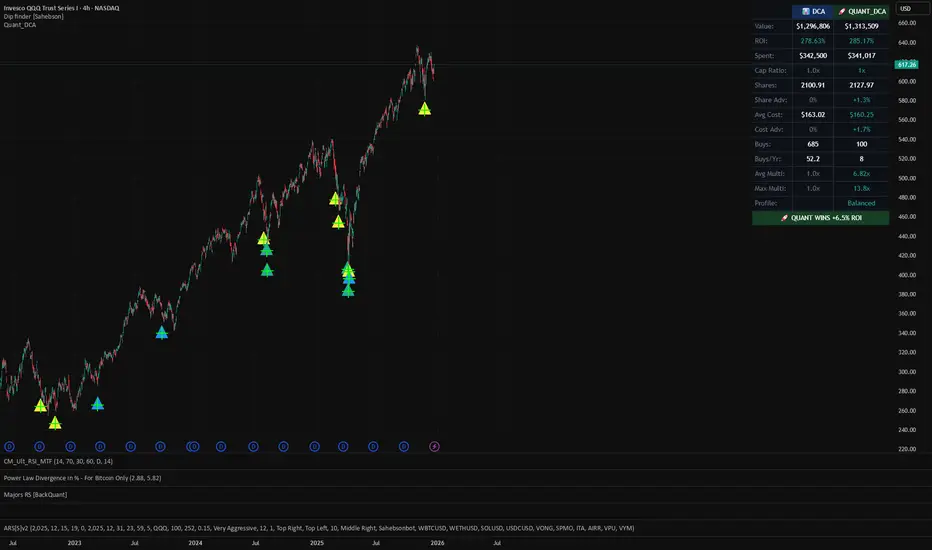Click the 278.63% ROI cell
932x550 pixels.
pos(813,41)
